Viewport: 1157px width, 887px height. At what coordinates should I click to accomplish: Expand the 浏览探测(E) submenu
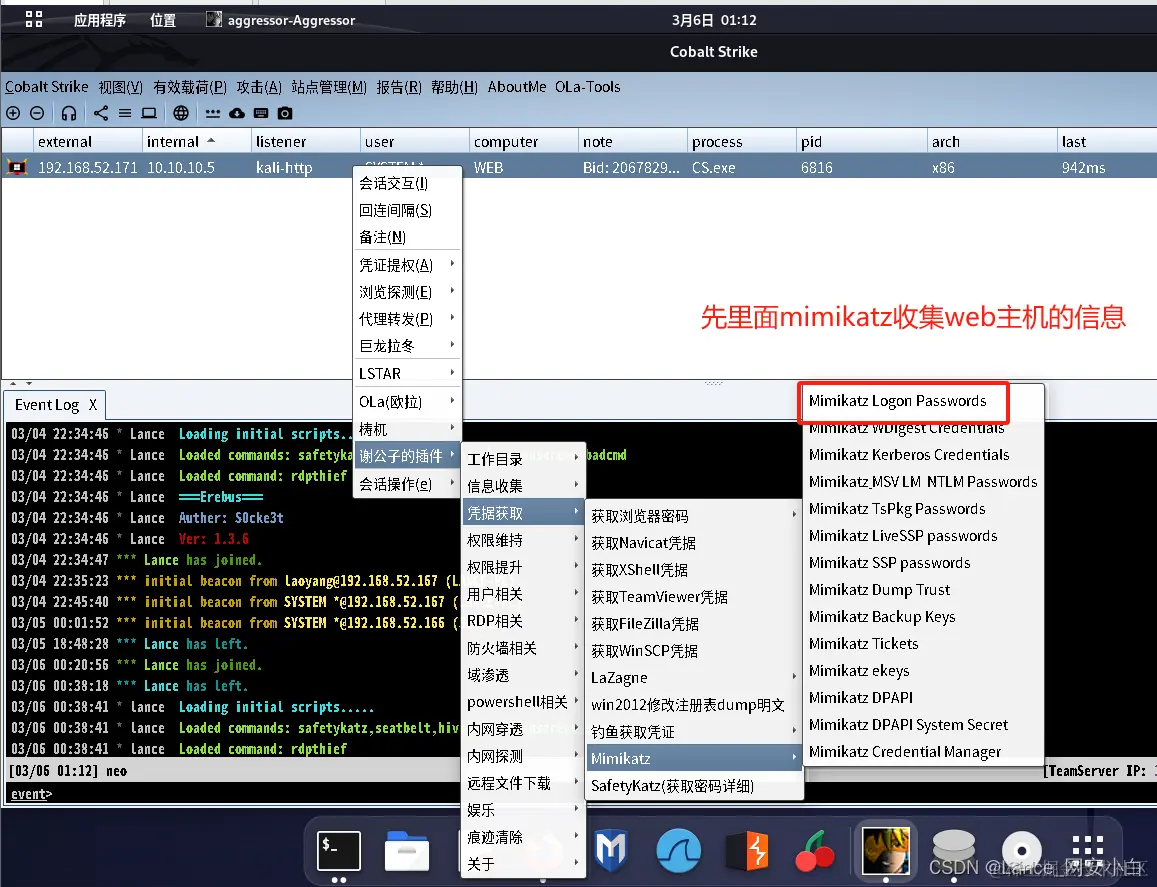pyautogui.click(x=407, y=291)
